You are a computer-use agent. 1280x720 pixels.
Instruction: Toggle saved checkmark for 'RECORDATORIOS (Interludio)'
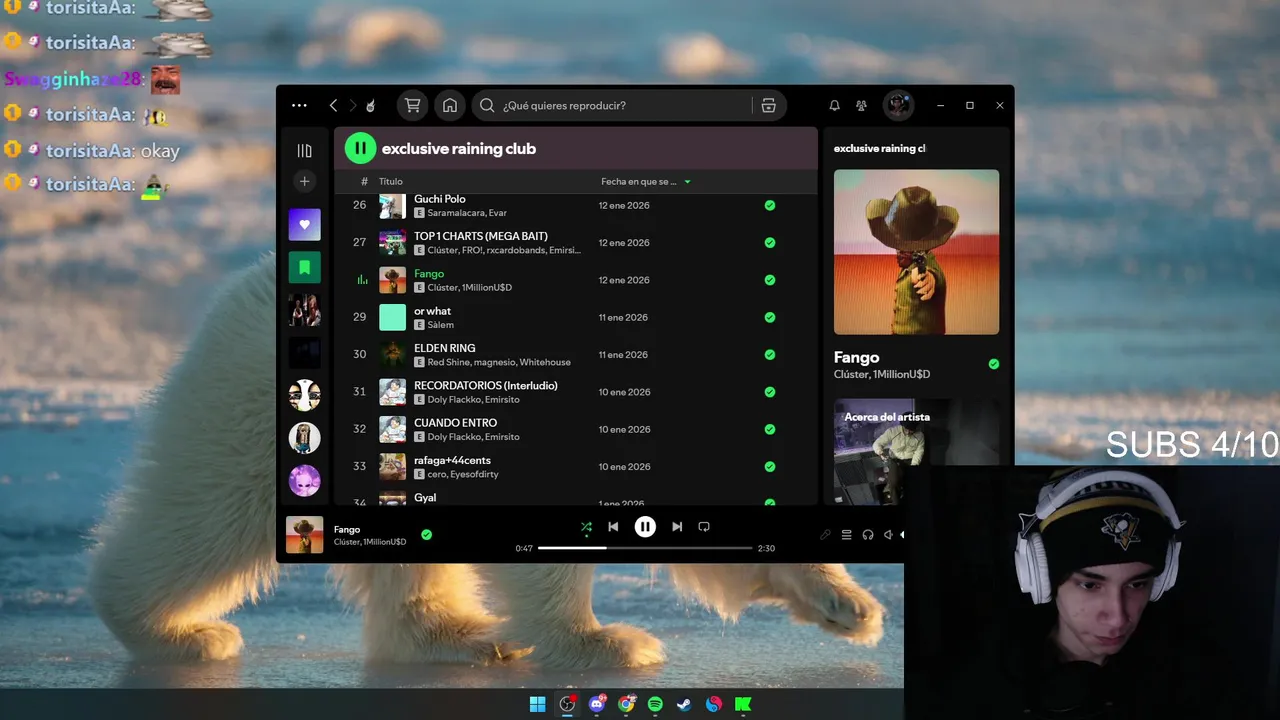[770, 392]
